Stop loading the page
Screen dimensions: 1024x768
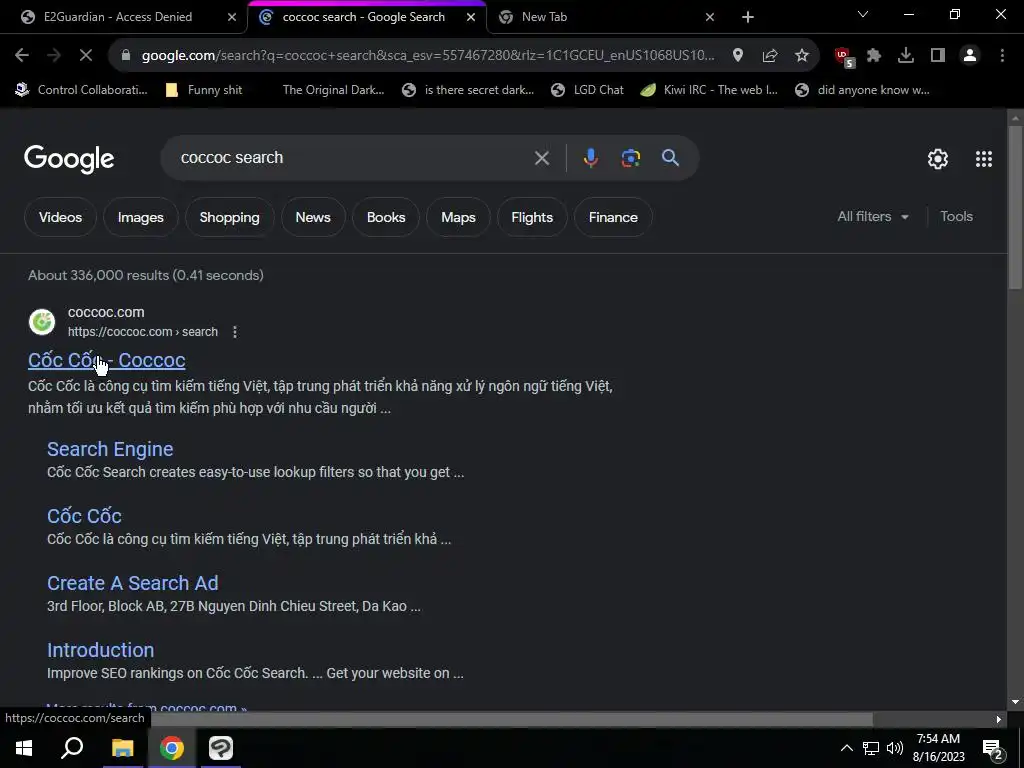[x=86, y=56]
